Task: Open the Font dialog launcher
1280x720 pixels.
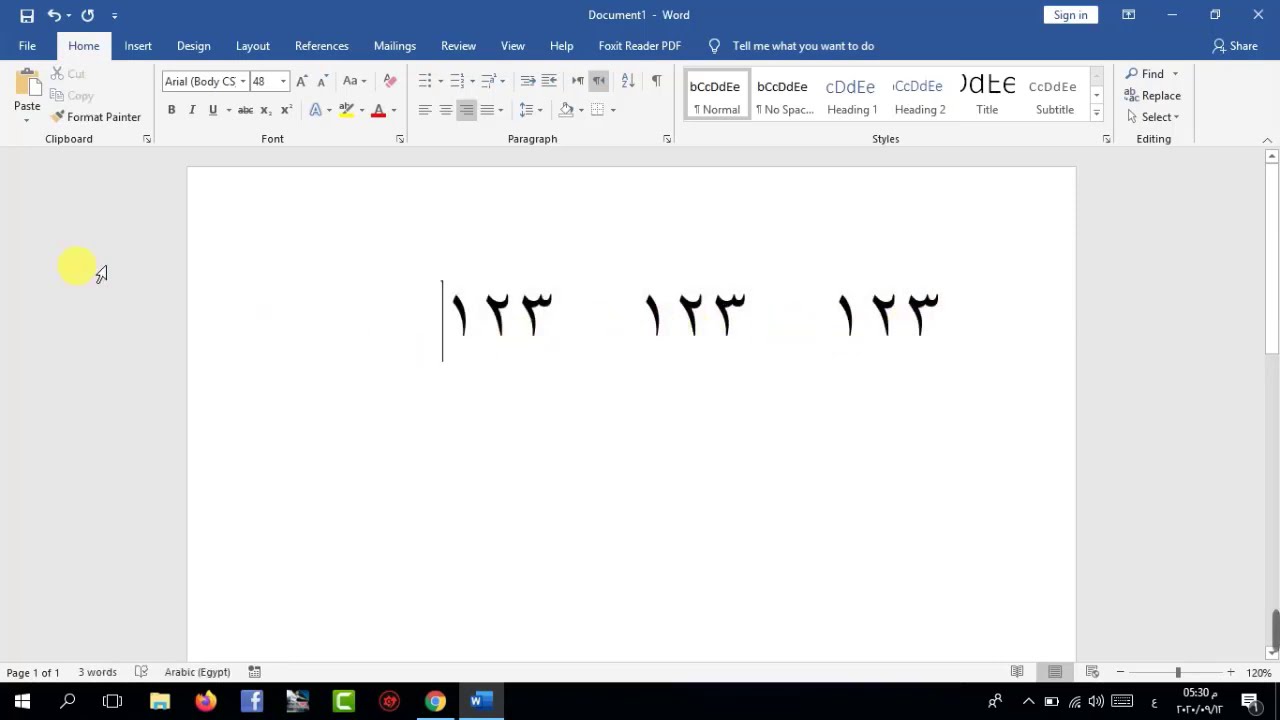Action: [400, 139]
